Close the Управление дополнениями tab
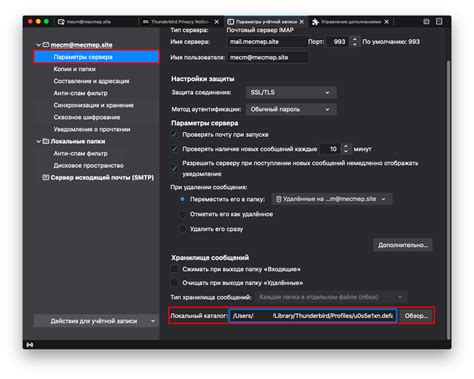This screenshot has width=474, height=379. tap(386, 22)
